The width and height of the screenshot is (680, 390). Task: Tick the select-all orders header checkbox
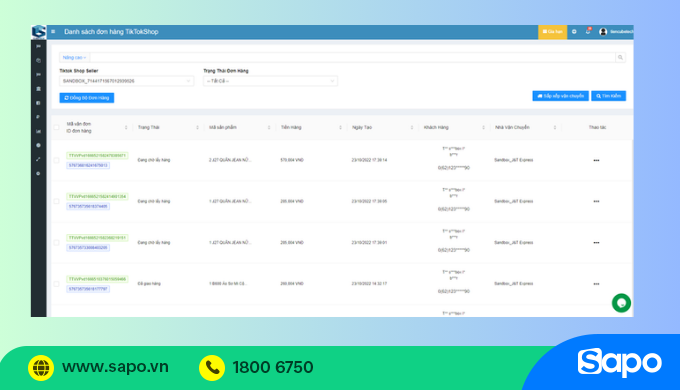56,127
